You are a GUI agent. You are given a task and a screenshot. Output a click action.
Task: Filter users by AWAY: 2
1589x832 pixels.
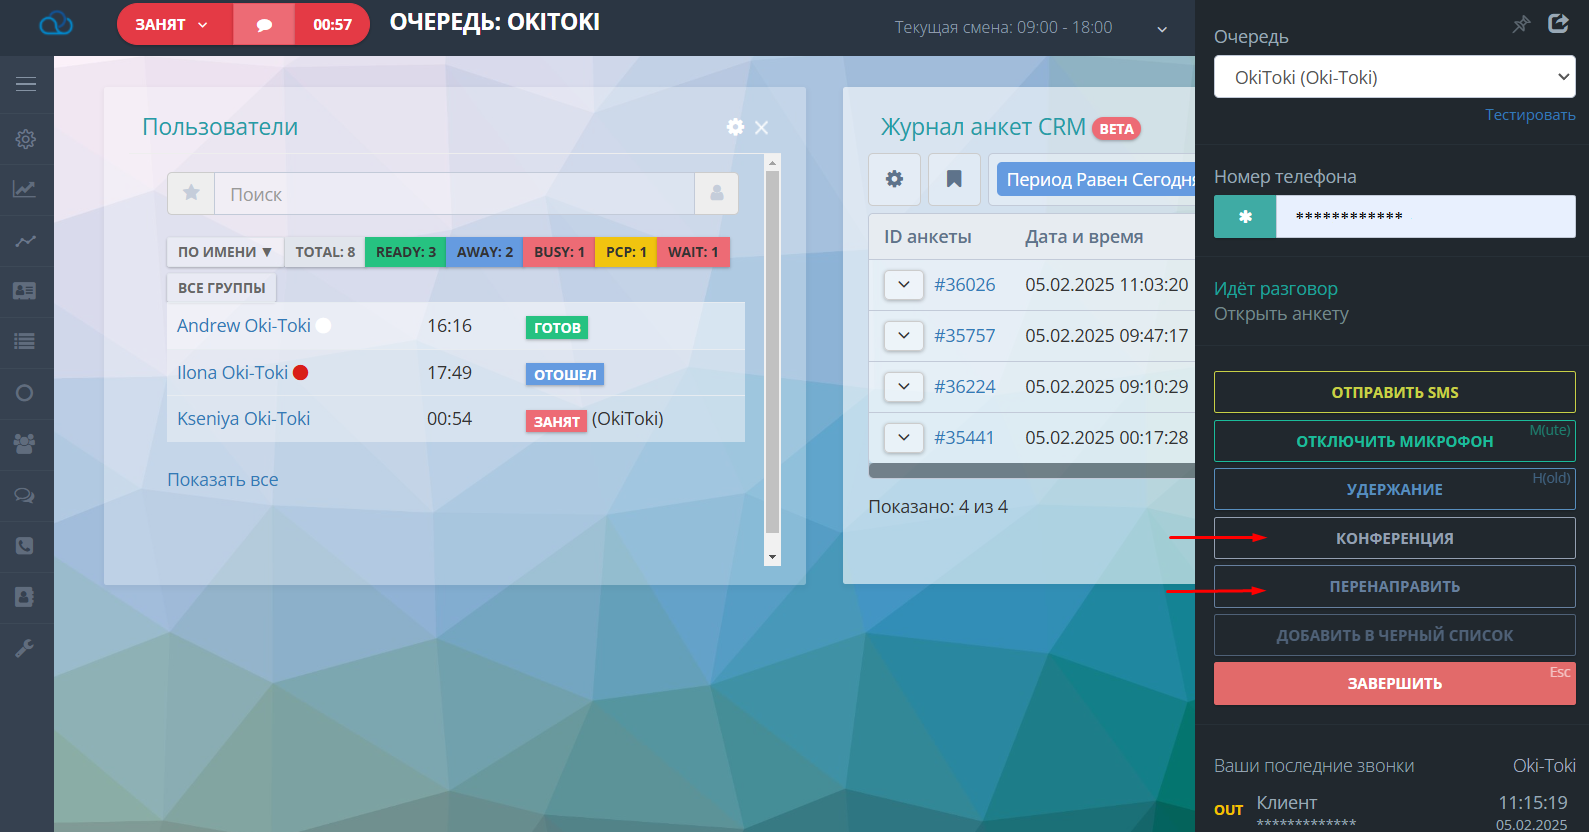coord(485,252)
